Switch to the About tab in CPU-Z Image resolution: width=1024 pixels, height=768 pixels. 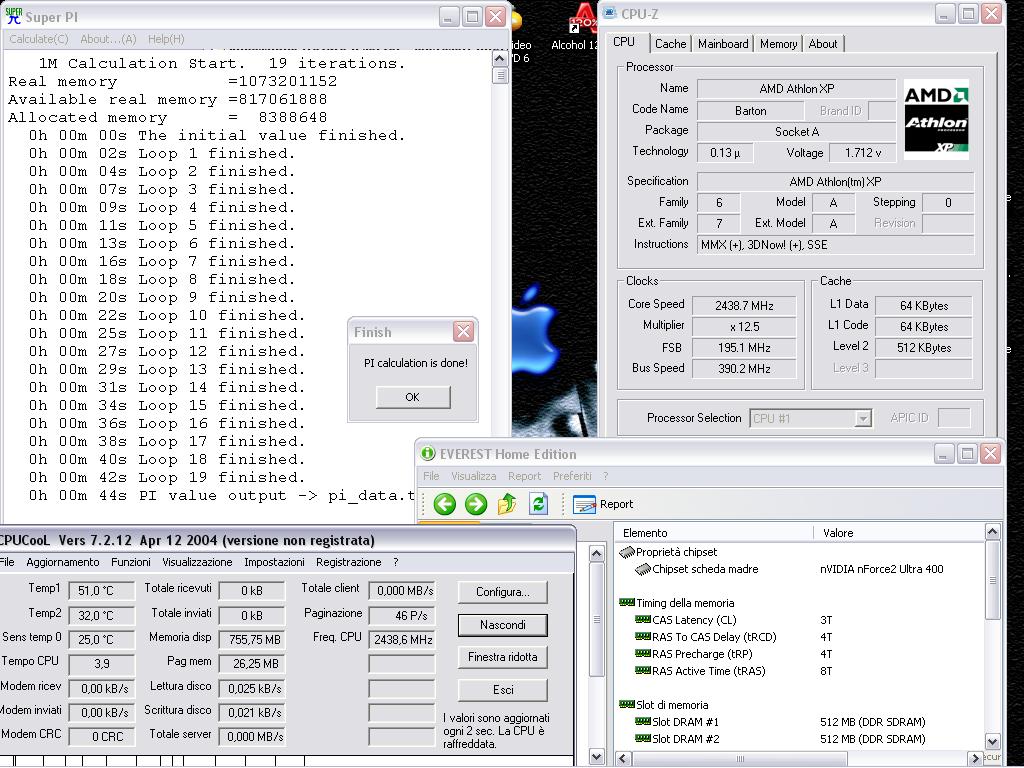coord(823,44)
